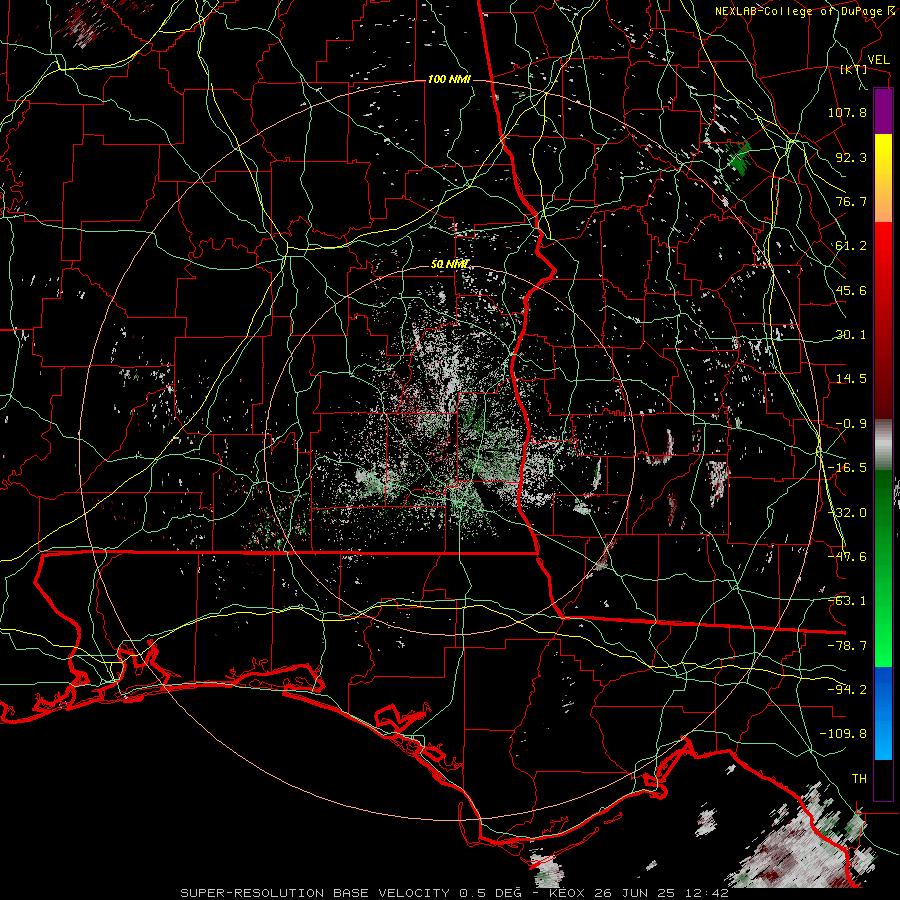The width and height of the screenshot is (900, 900).
Task: Select the -94.2 scale value
Action: (847, 690)
